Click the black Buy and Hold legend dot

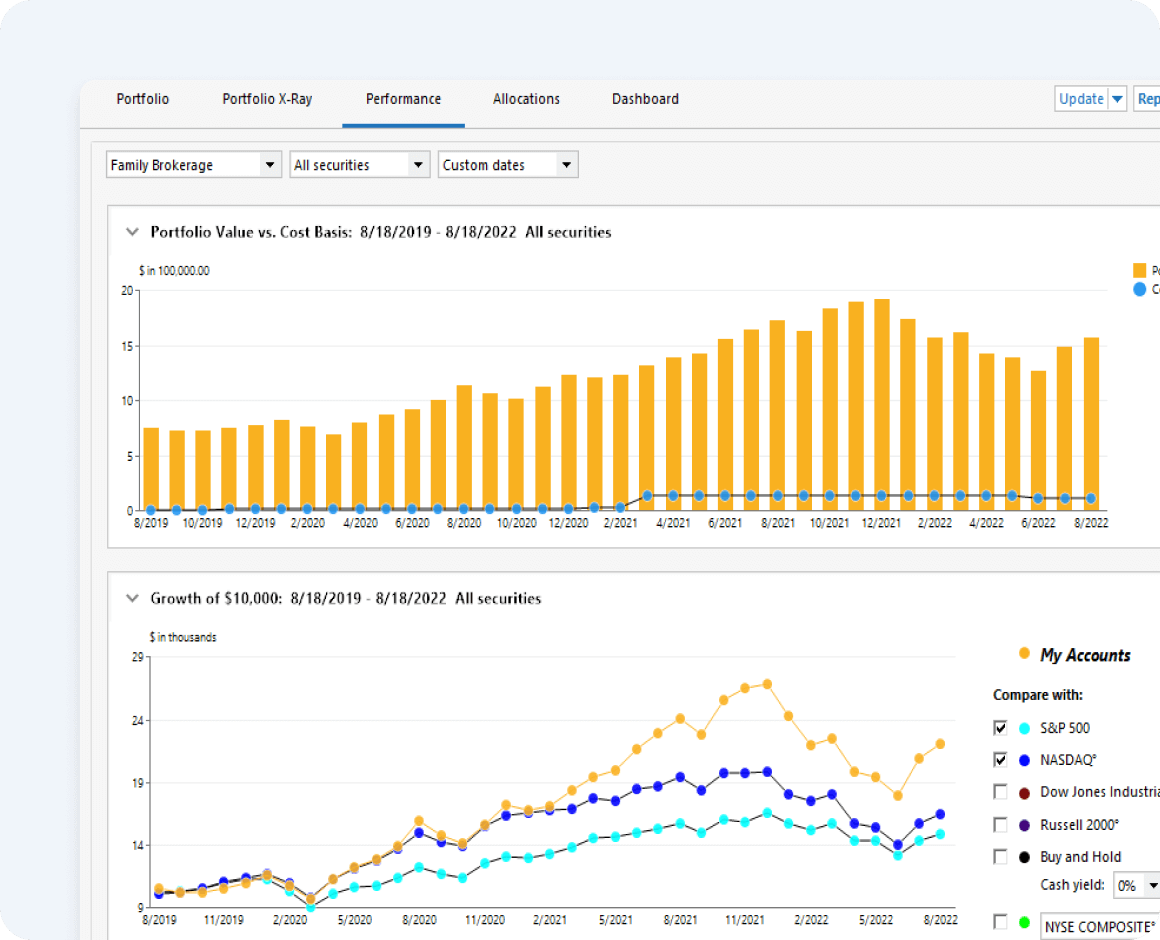pos(1023,856)
